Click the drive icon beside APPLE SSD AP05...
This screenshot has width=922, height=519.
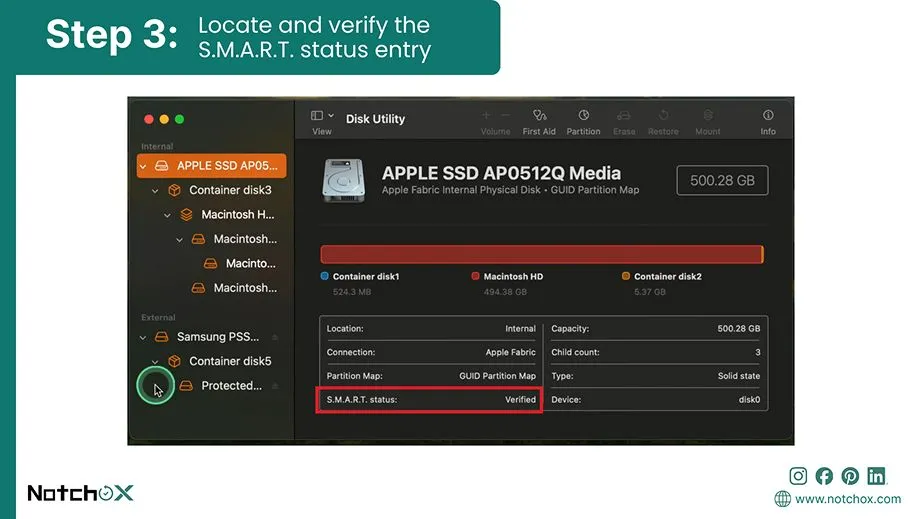click(162, 166)
